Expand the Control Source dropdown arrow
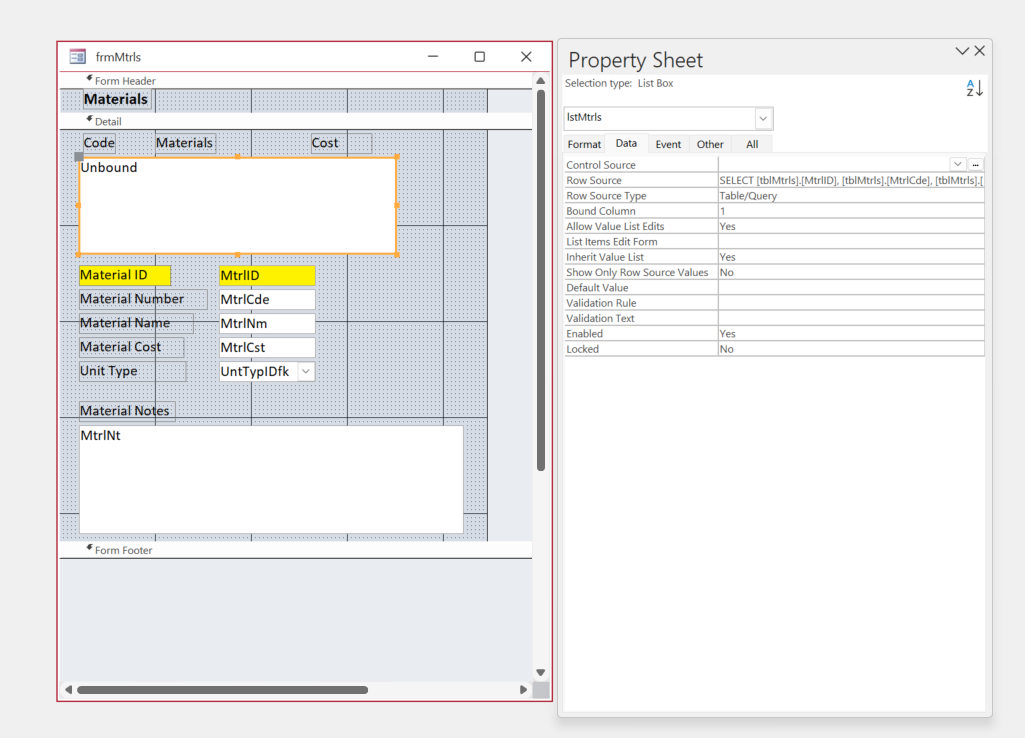Image resolution: width=1025 pixels, height=738 pixels. (958, 164)
